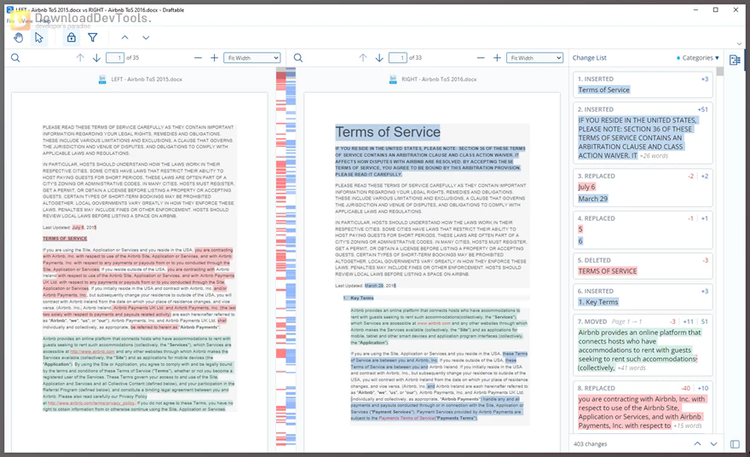Select the hand pan tool
750x457 pixels.
tap(18, 38)
